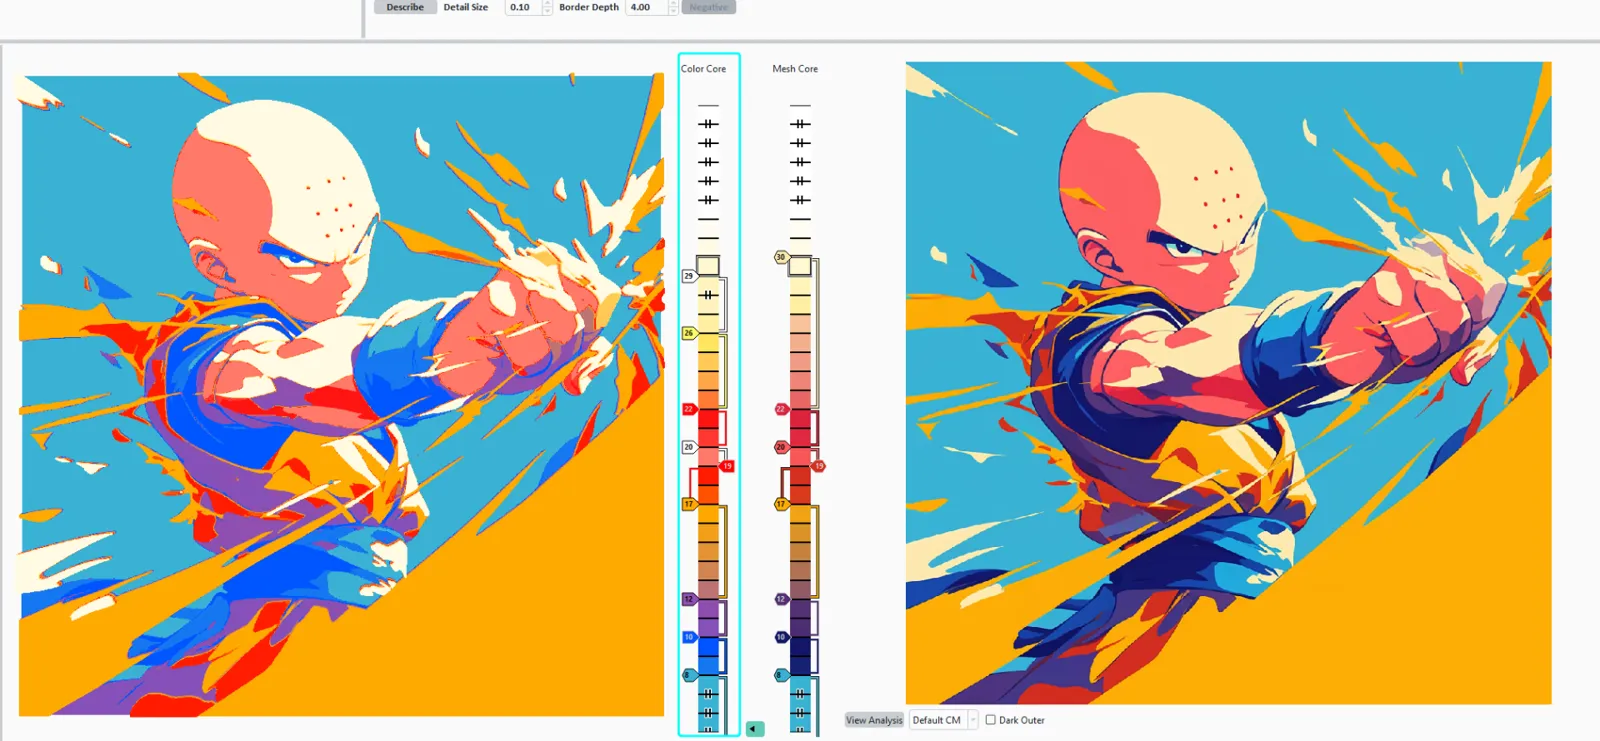Select red marker 19 in Color Core
Screen dimensions: 1600x741
click(727, 466)
